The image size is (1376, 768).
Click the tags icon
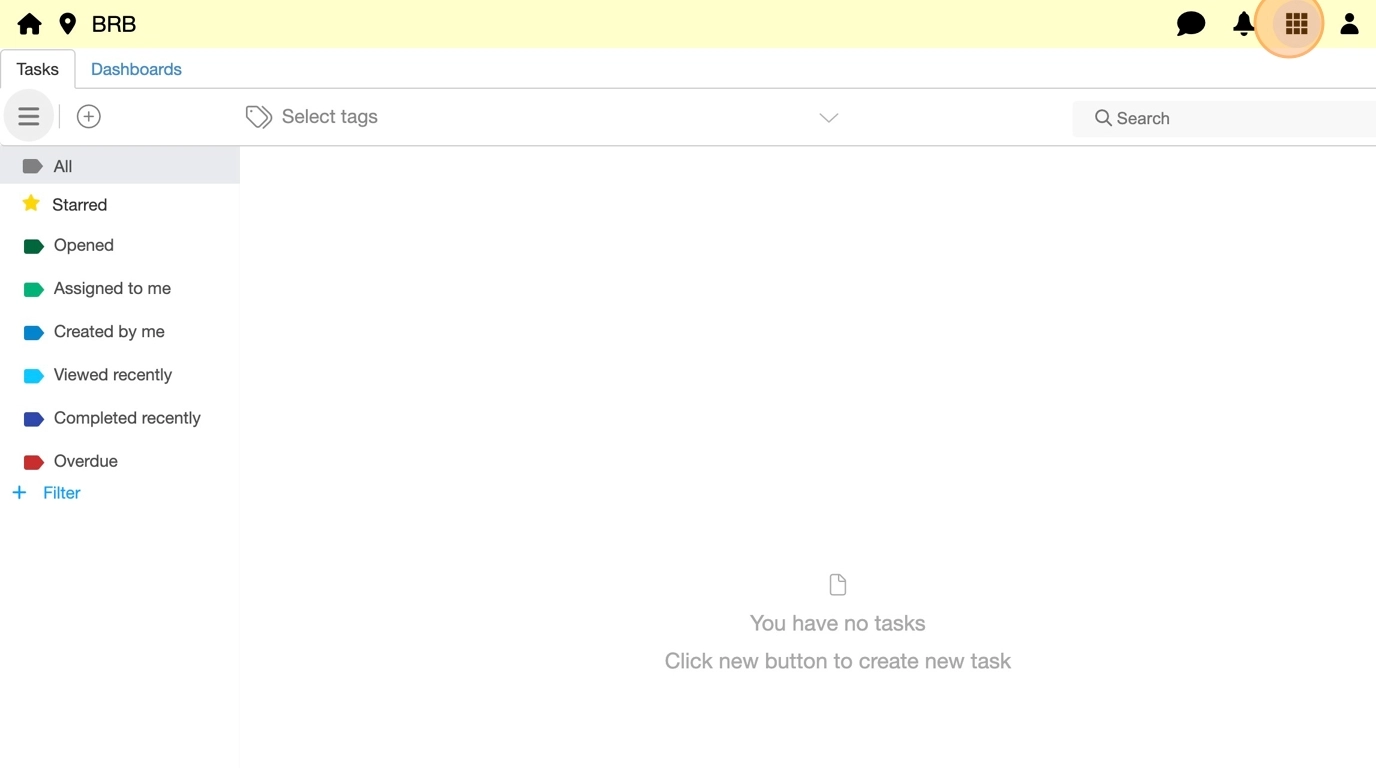(x=258, y=117)
